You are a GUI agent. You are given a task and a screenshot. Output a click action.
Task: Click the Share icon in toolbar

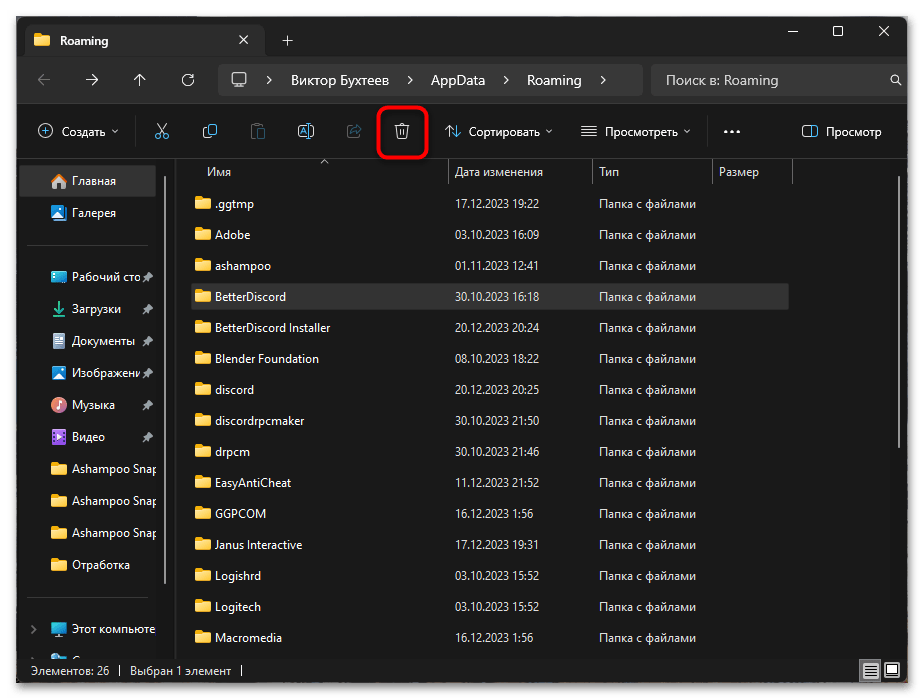[x=354, y=131]
